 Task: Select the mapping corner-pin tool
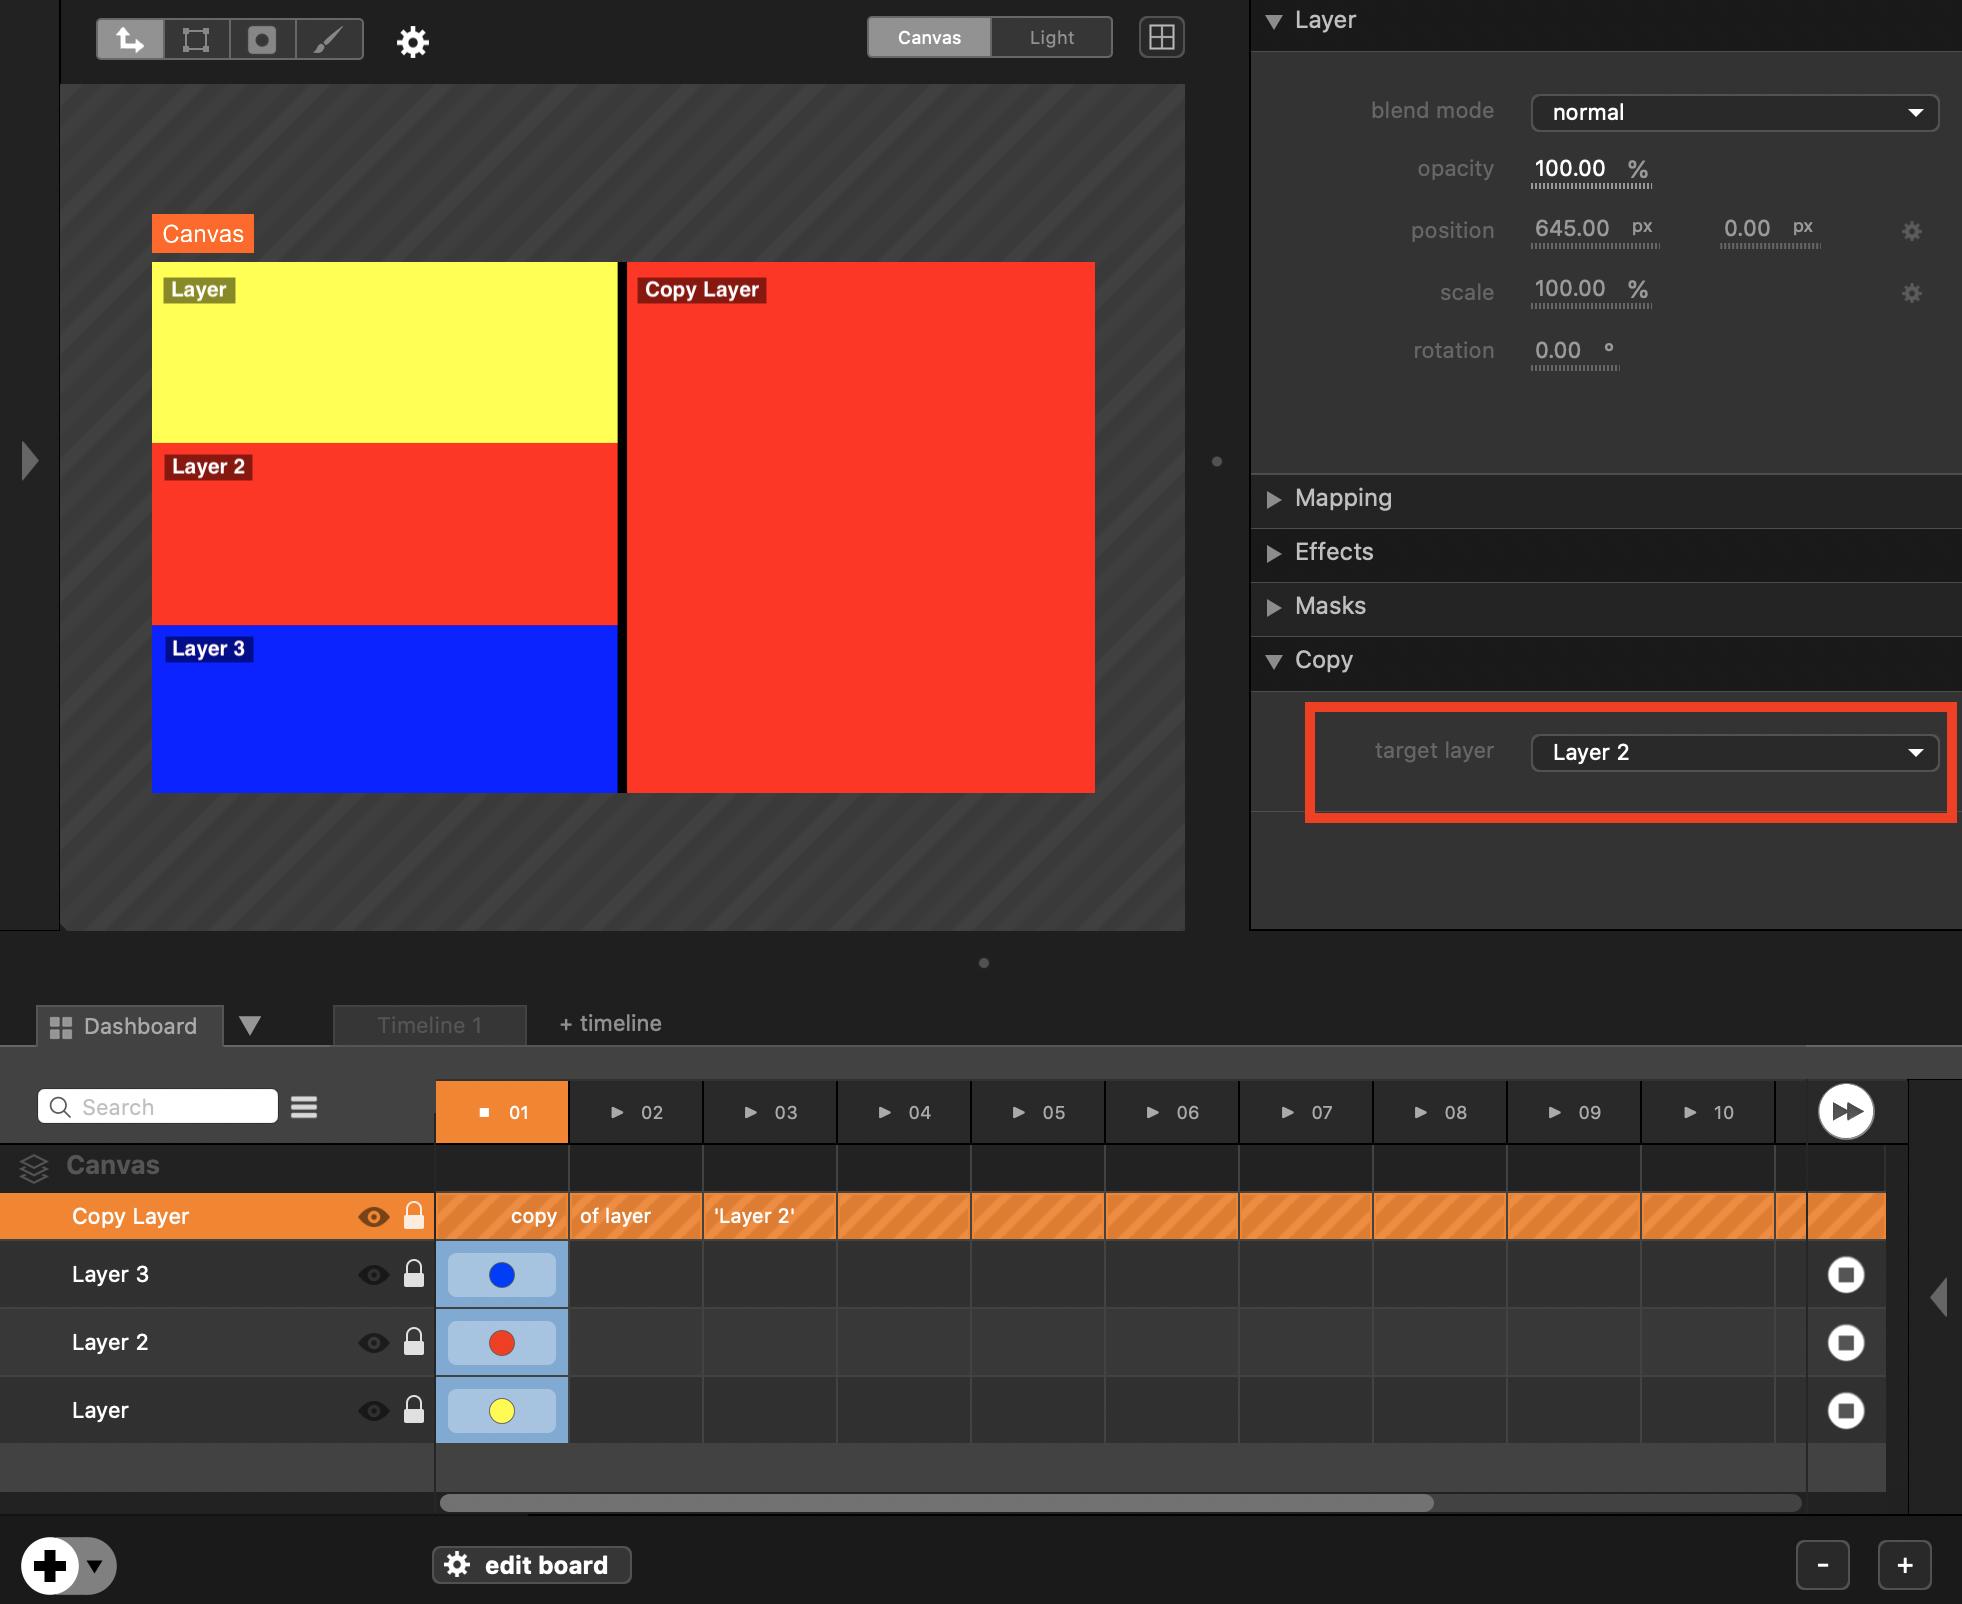[196, 40]
